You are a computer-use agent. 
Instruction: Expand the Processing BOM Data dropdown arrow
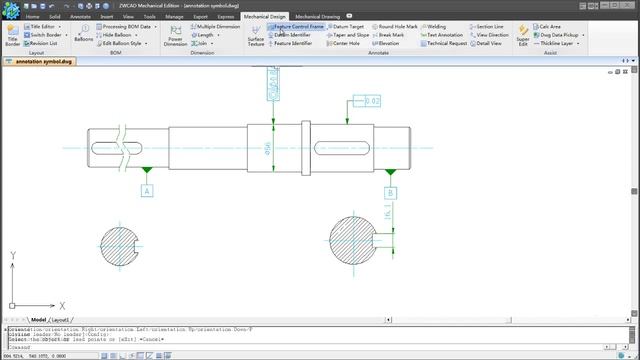click(x=156, y=27)
